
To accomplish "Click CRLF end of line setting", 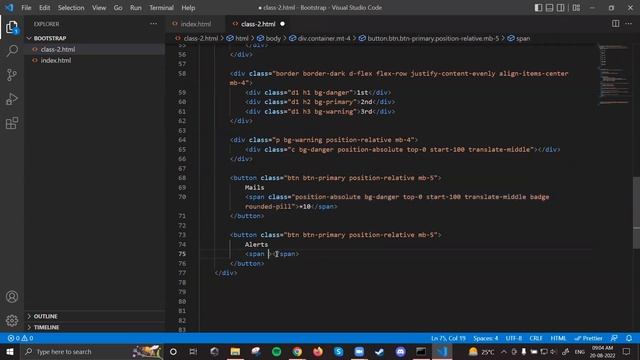I will tap(536, 338).
